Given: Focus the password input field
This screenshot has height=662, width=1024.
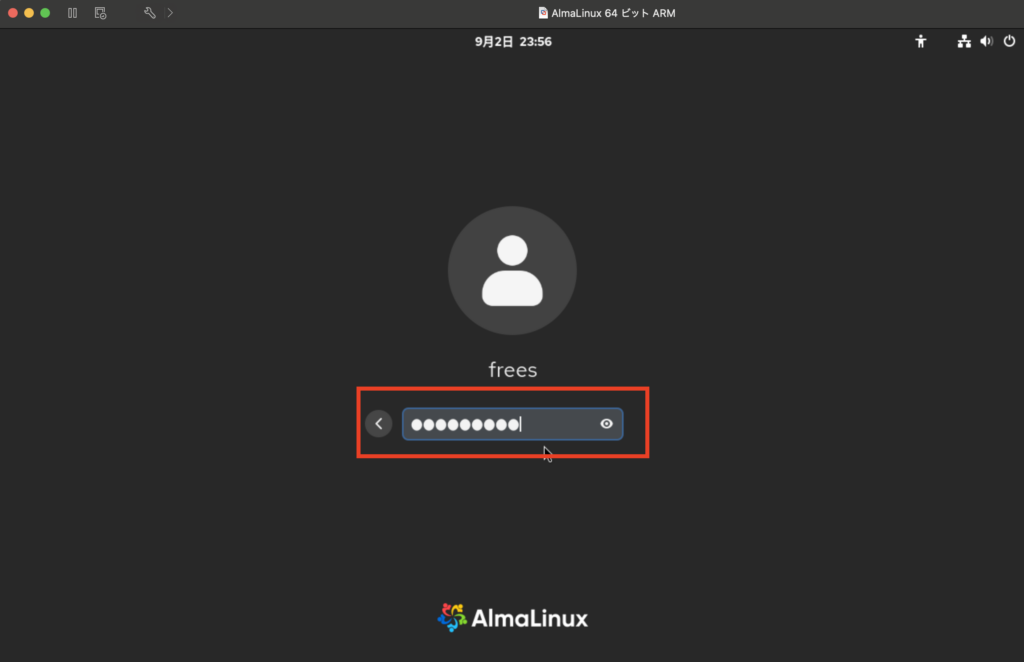Looking at the screenshot, I should (513, 424).
